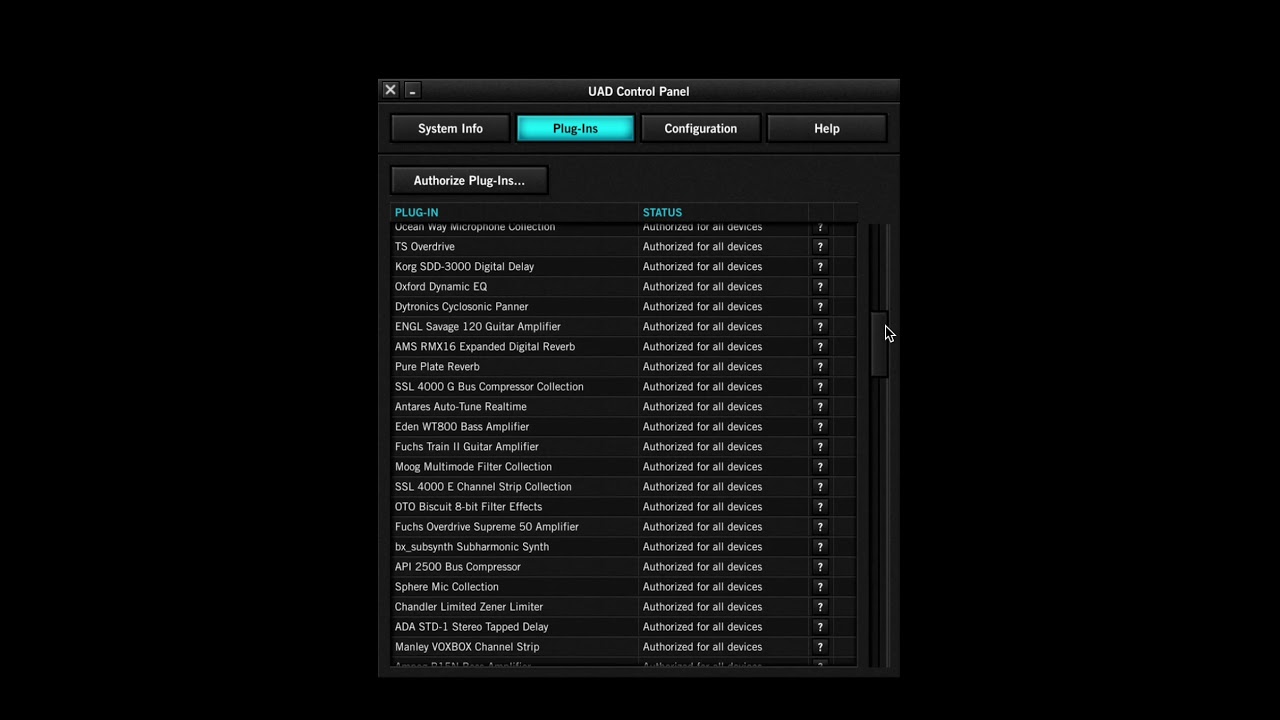1280x720 pixels.
Task: Click the plug-in list scrollbar thumb
Action: click(878, 344)
